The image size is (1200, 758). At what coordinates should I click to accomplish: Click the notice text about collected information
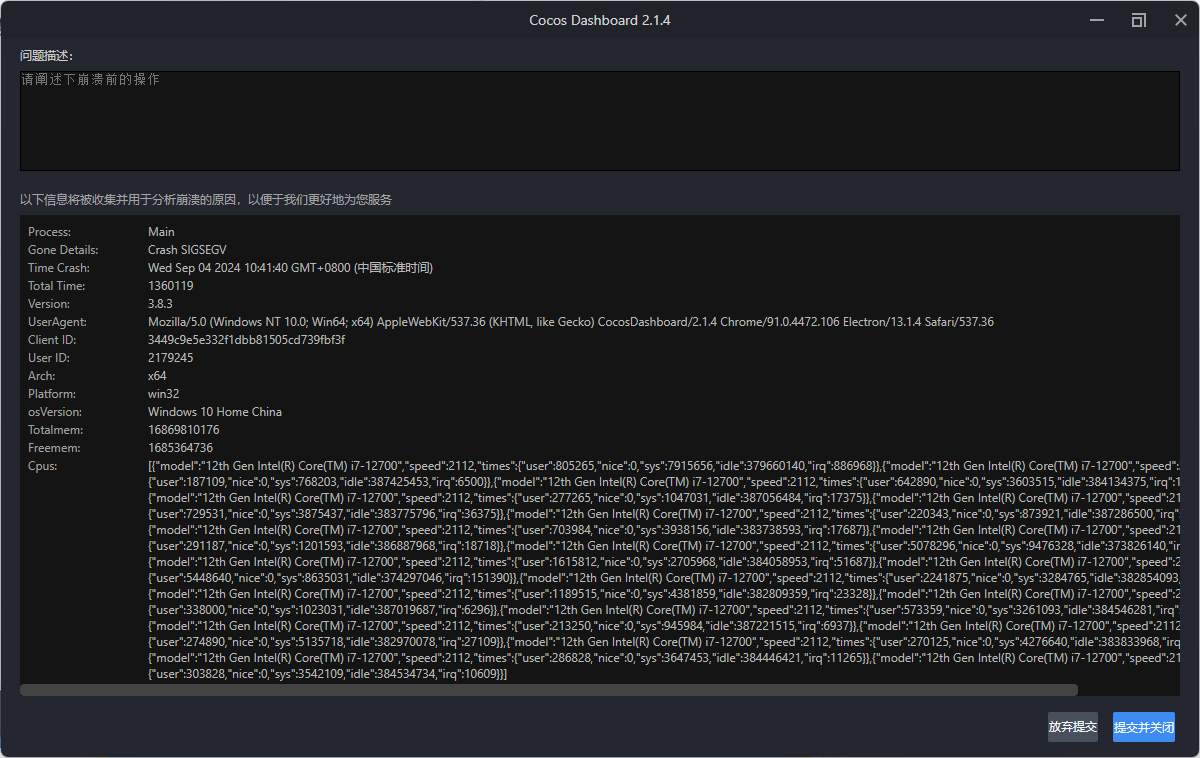click(206, 200)
